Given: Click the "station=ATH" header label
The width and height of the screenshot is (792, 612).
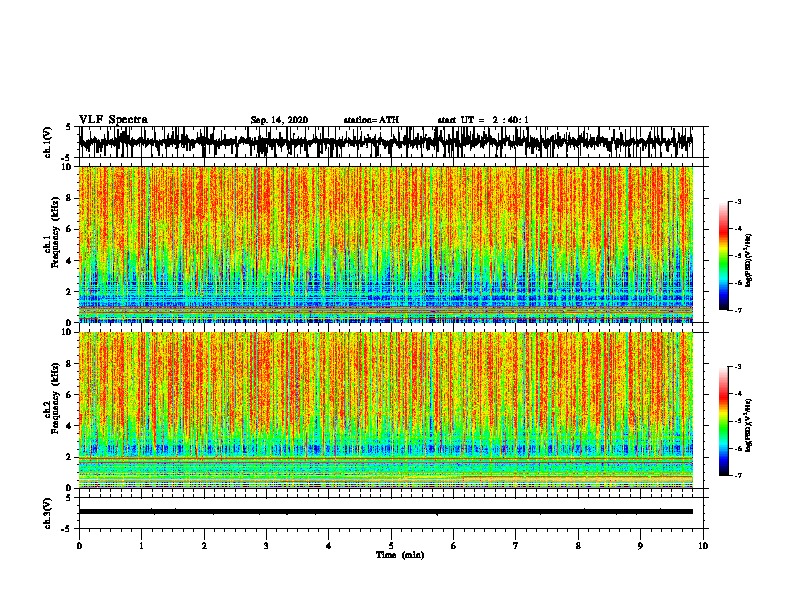Looking at the screenshot, I should (x=371, y=120).
